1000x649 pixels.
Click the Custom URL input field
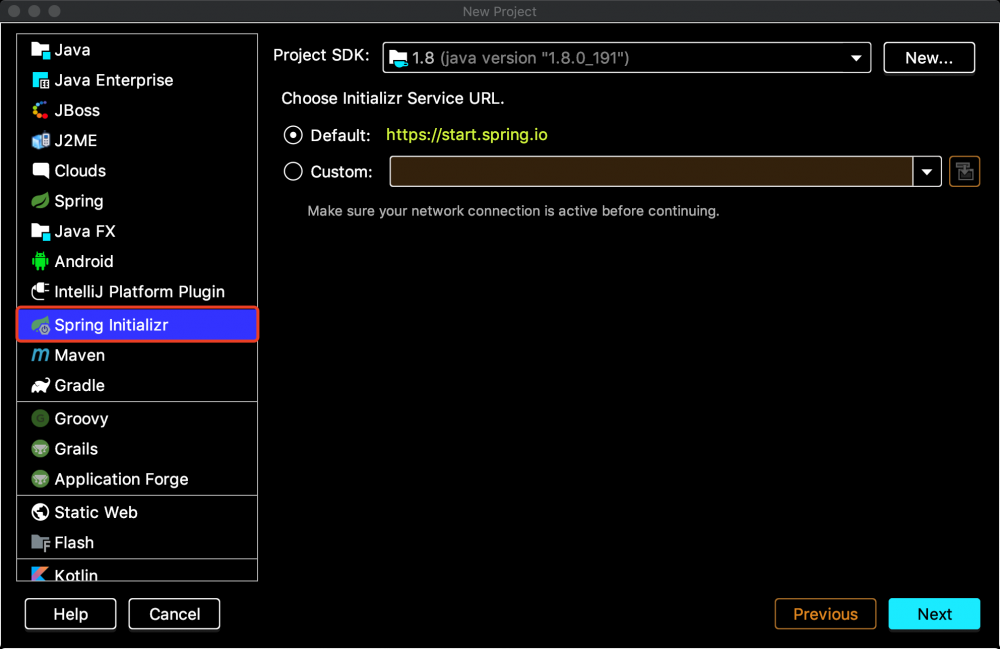[651, 171]
